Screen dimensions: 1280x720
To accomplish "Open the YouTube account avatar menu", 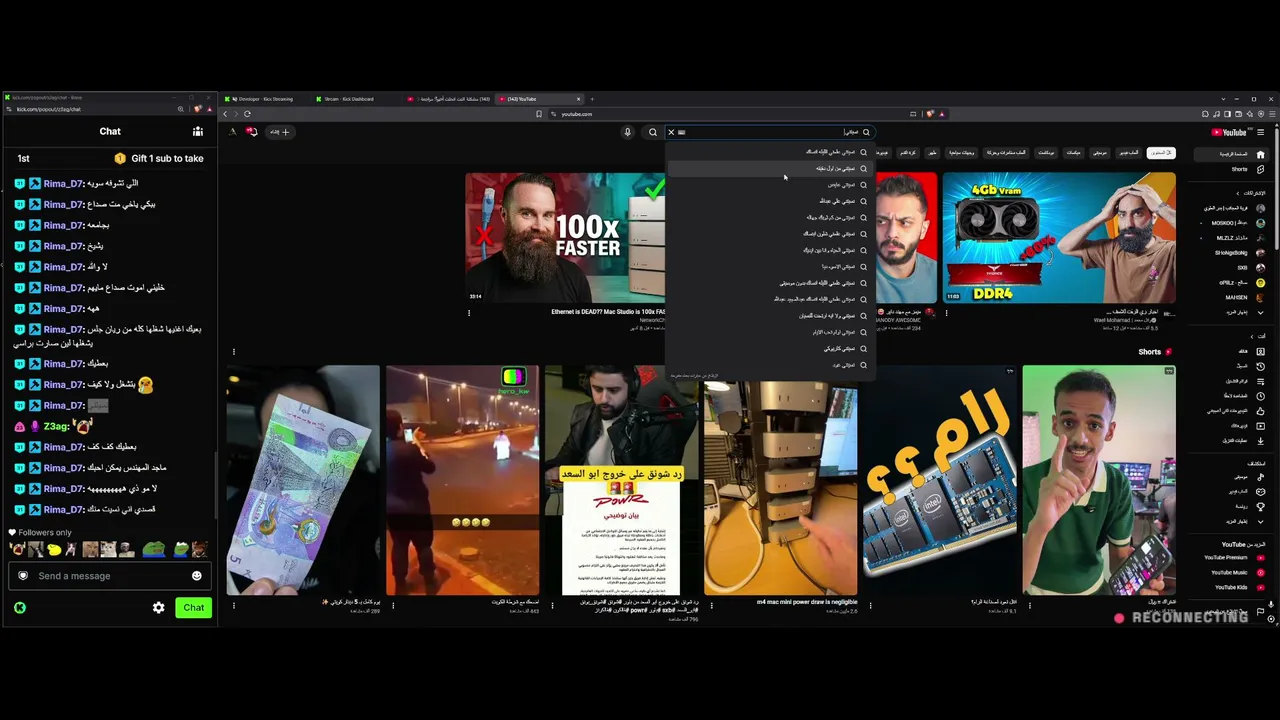I will [232, 132].
